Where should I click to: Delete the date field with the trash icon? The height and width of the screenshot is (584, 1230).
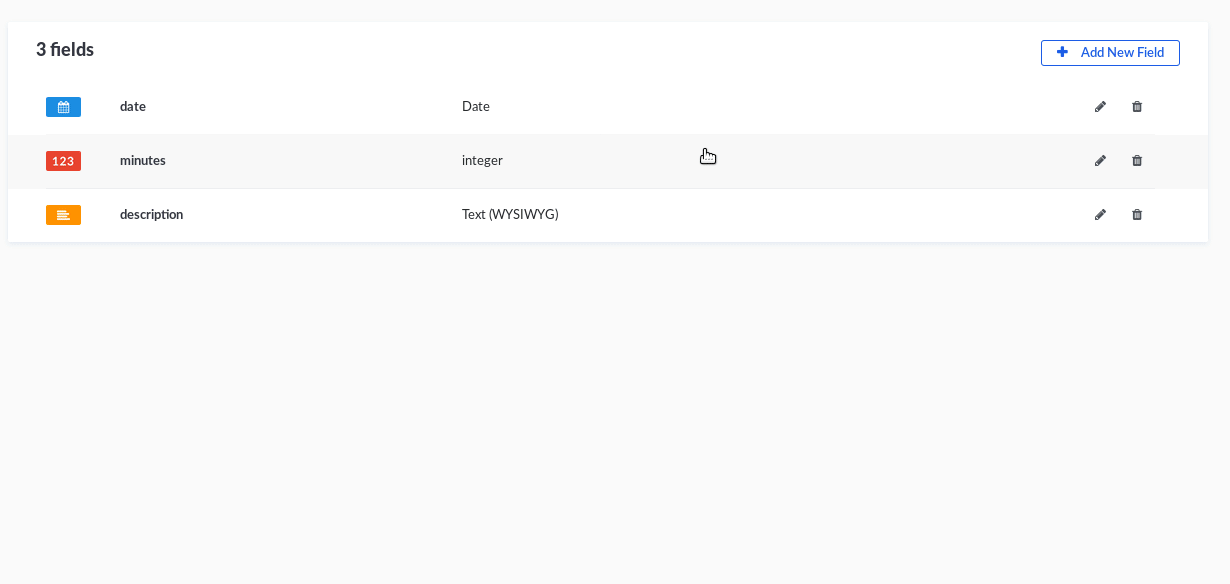point(1137,106)
